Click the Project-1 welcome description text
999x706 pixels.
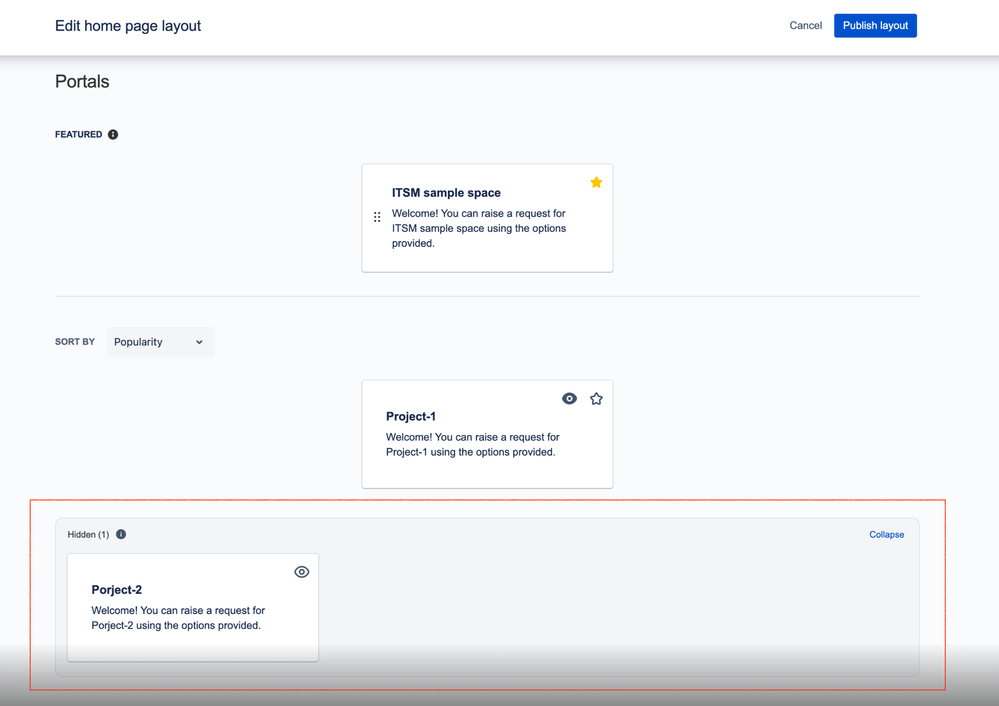click(x=473, y=445)
